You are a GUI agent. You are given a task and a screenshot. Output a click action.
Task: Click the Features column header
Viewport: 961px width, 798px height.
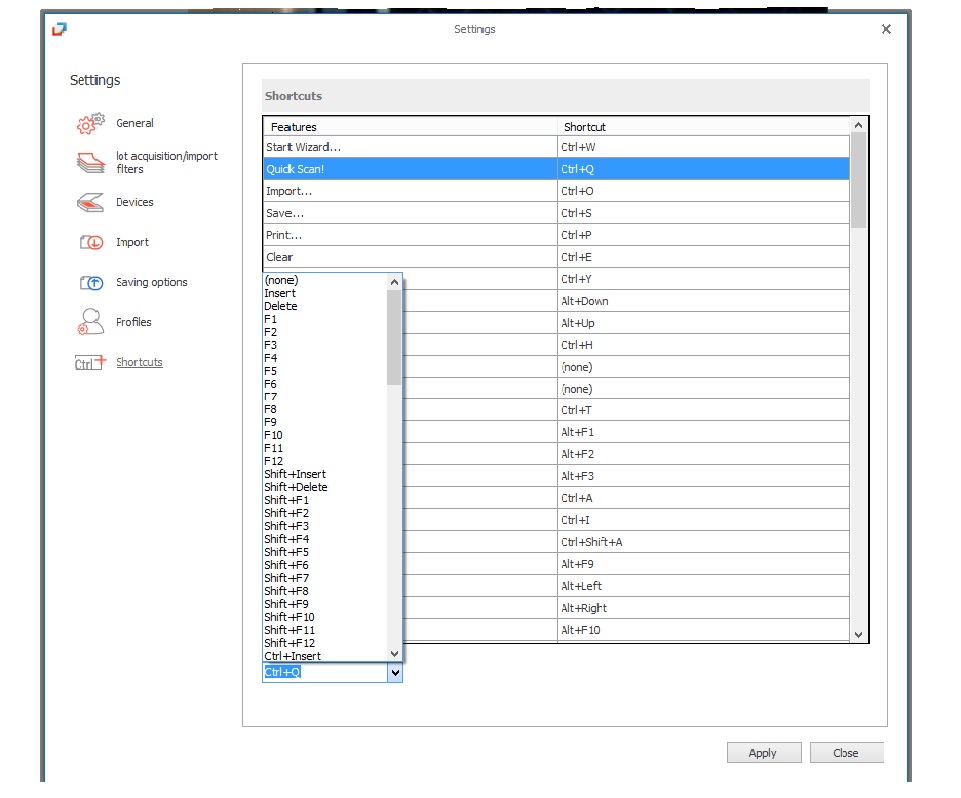coord(410,127)
